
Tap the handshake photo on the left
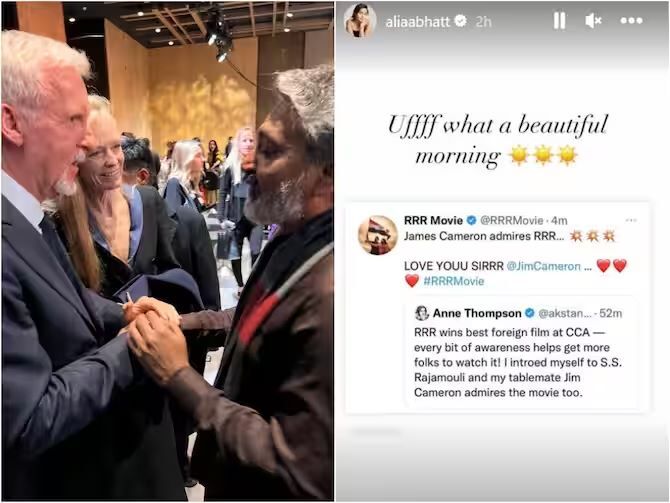[168, 251]
